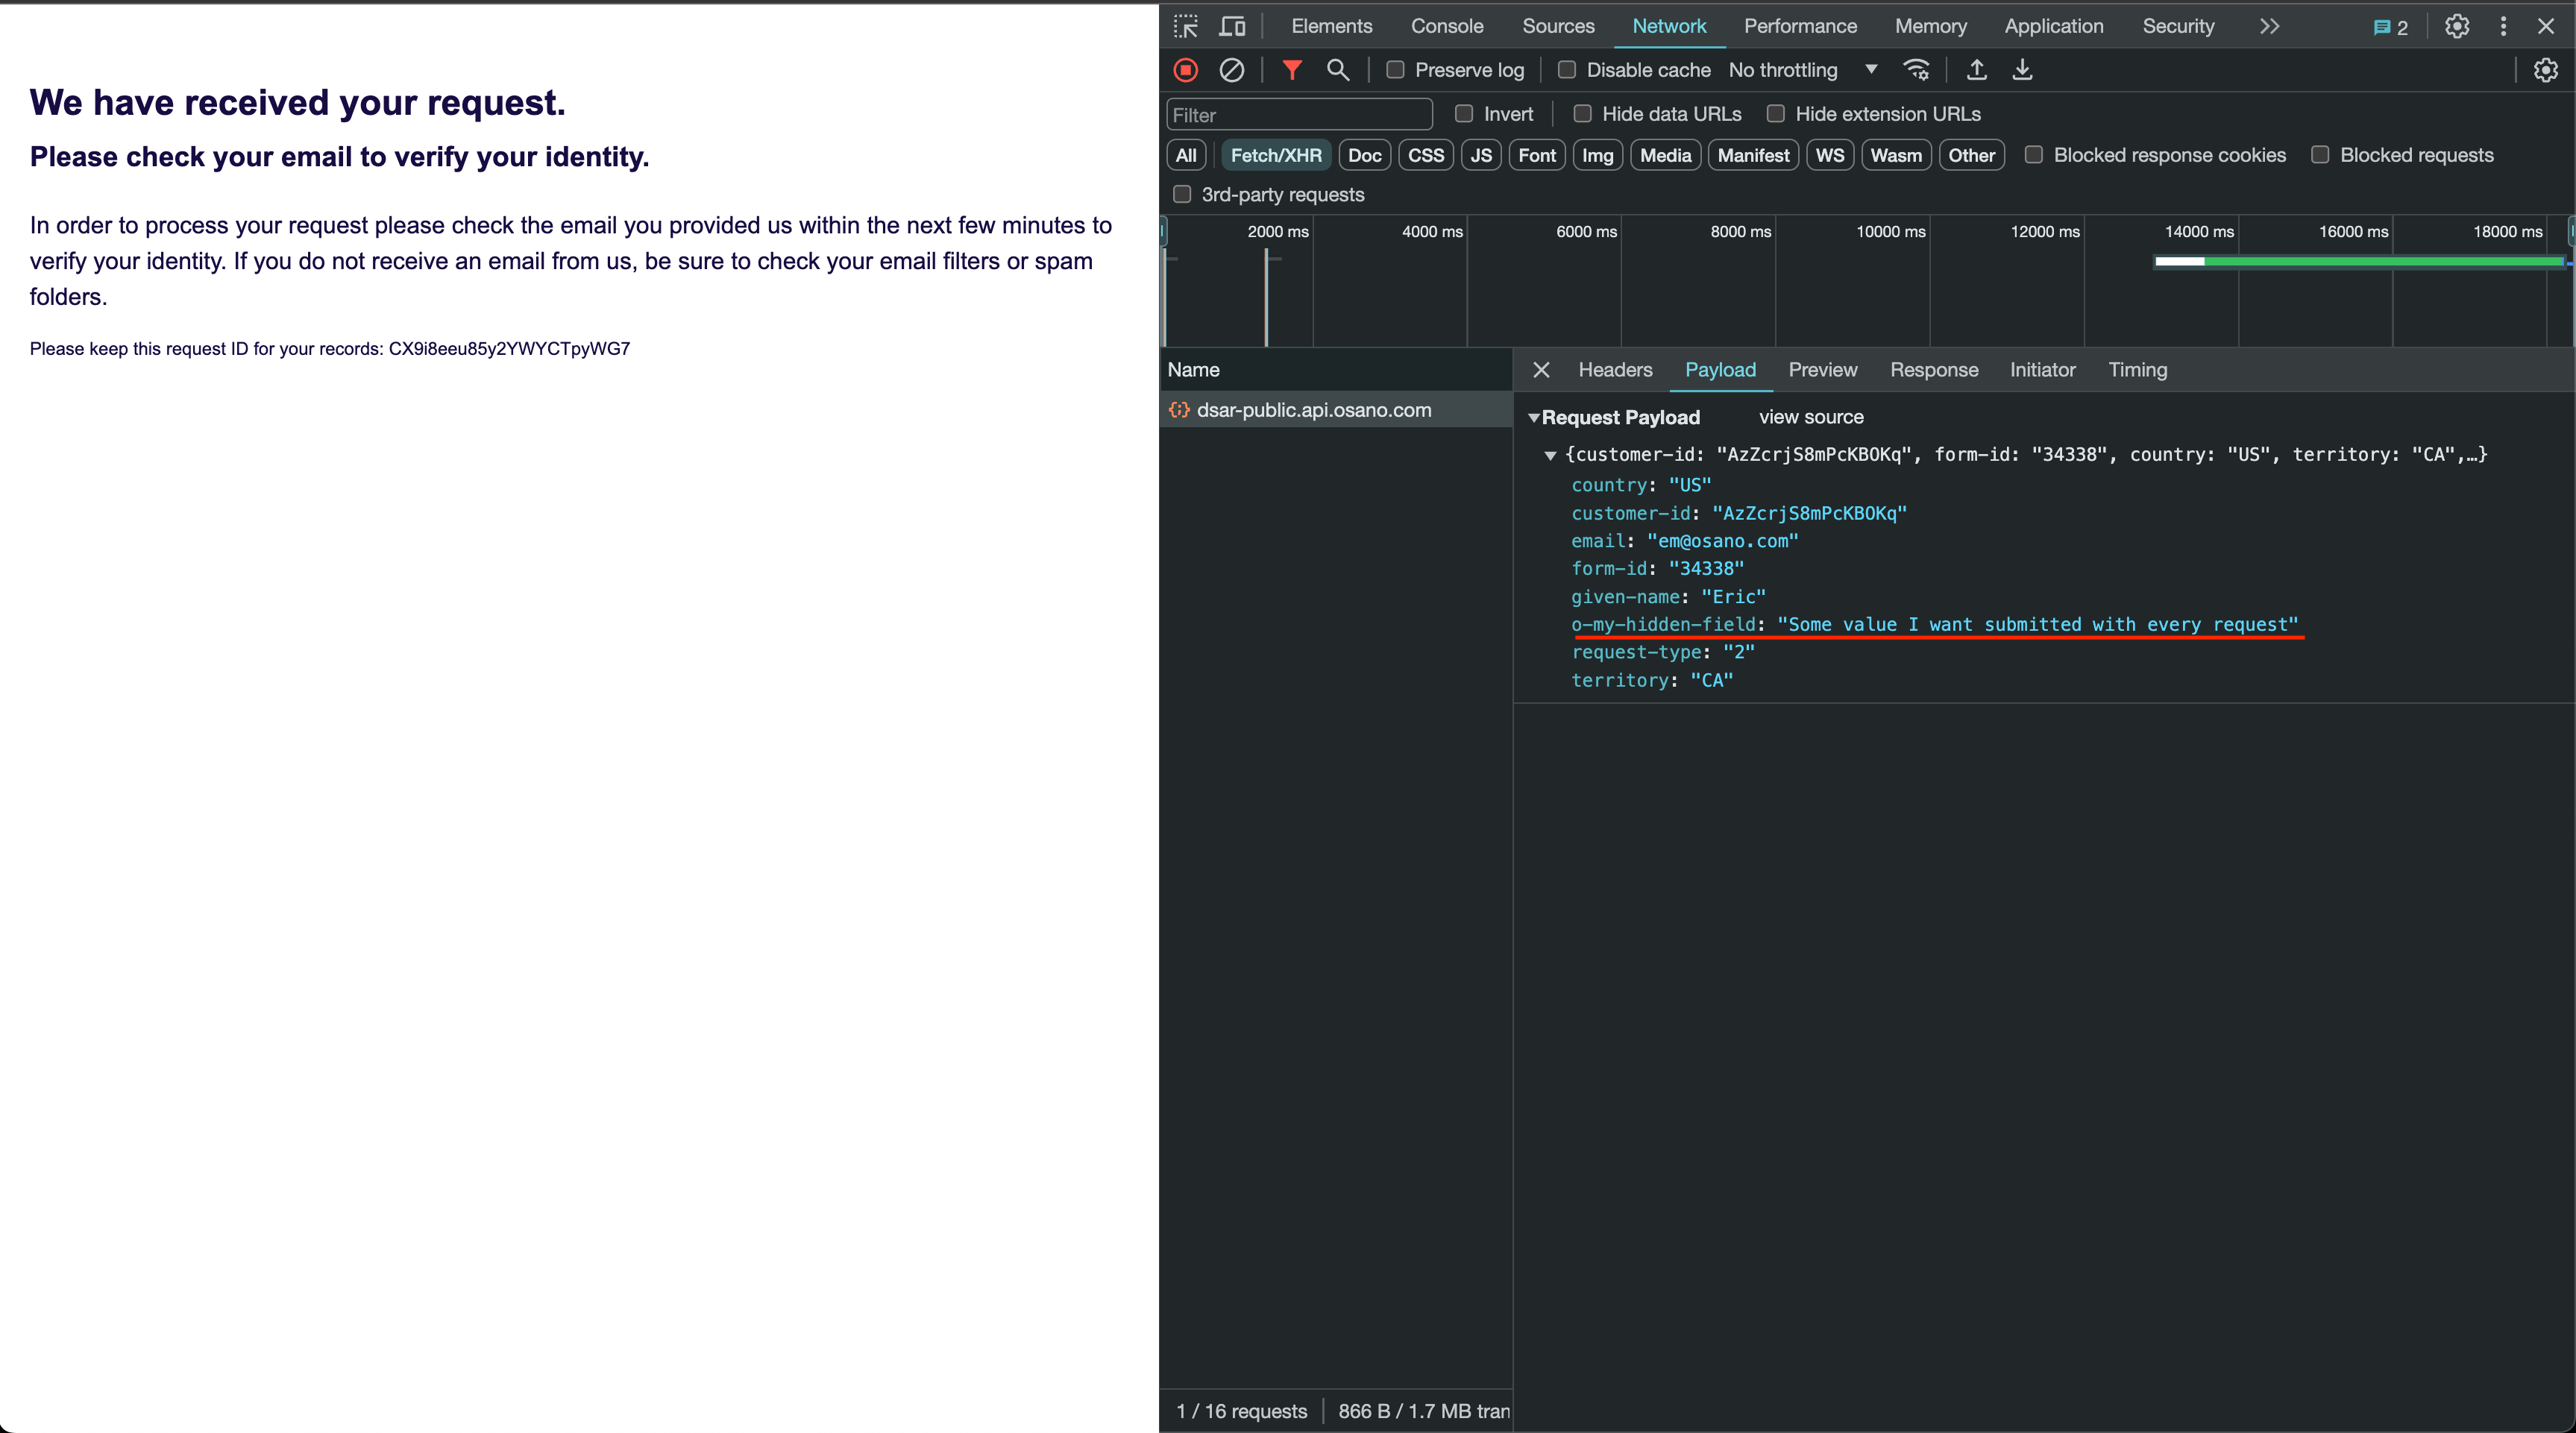Image resolution: width=2576 pixels, height=1433 pixels.
Task: Show the request Timing tab
Action: pyautogui.click(x=2137, y=370)
